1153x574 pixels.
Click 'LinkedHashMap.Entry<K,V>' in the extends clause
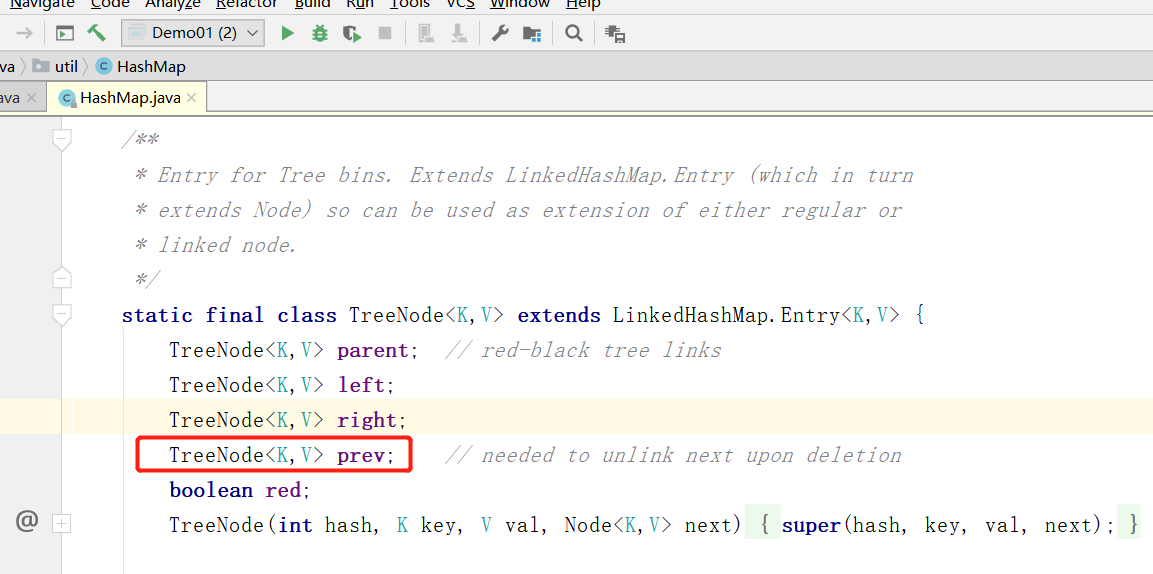click(x=756, y=315)
